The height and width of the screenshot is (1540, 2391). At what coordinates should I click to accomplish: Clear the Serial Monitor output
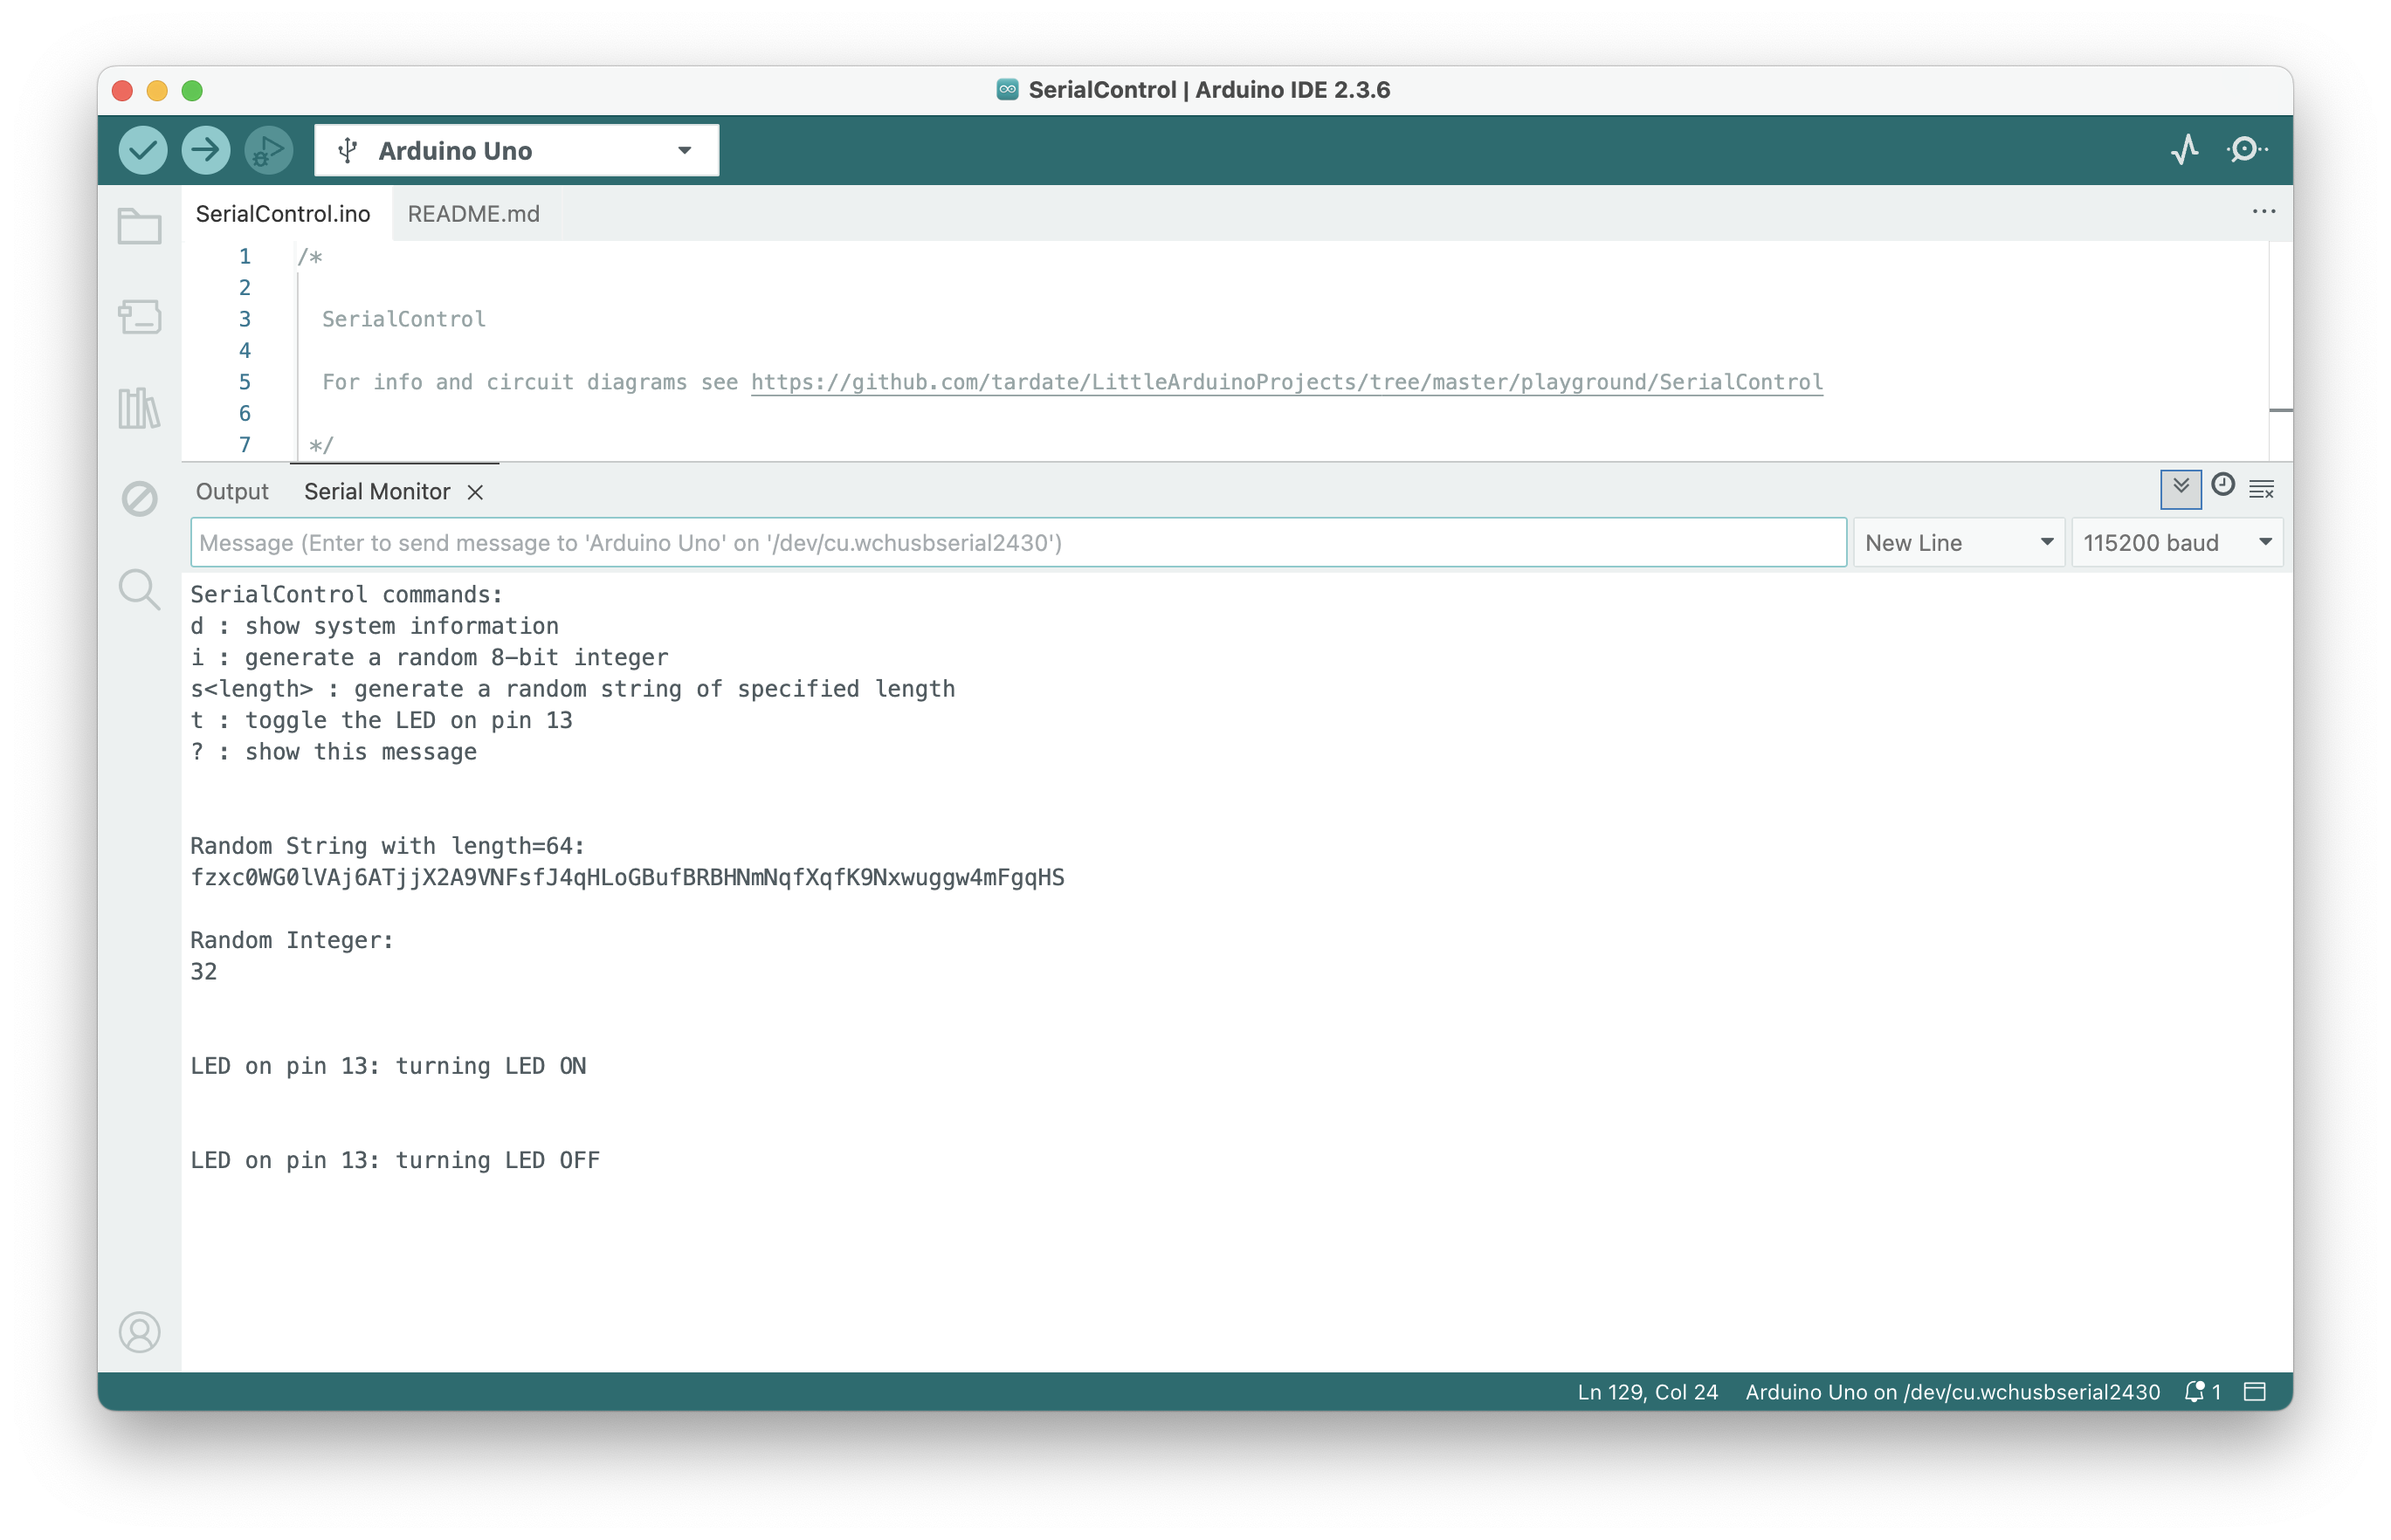coord(2262,489)
